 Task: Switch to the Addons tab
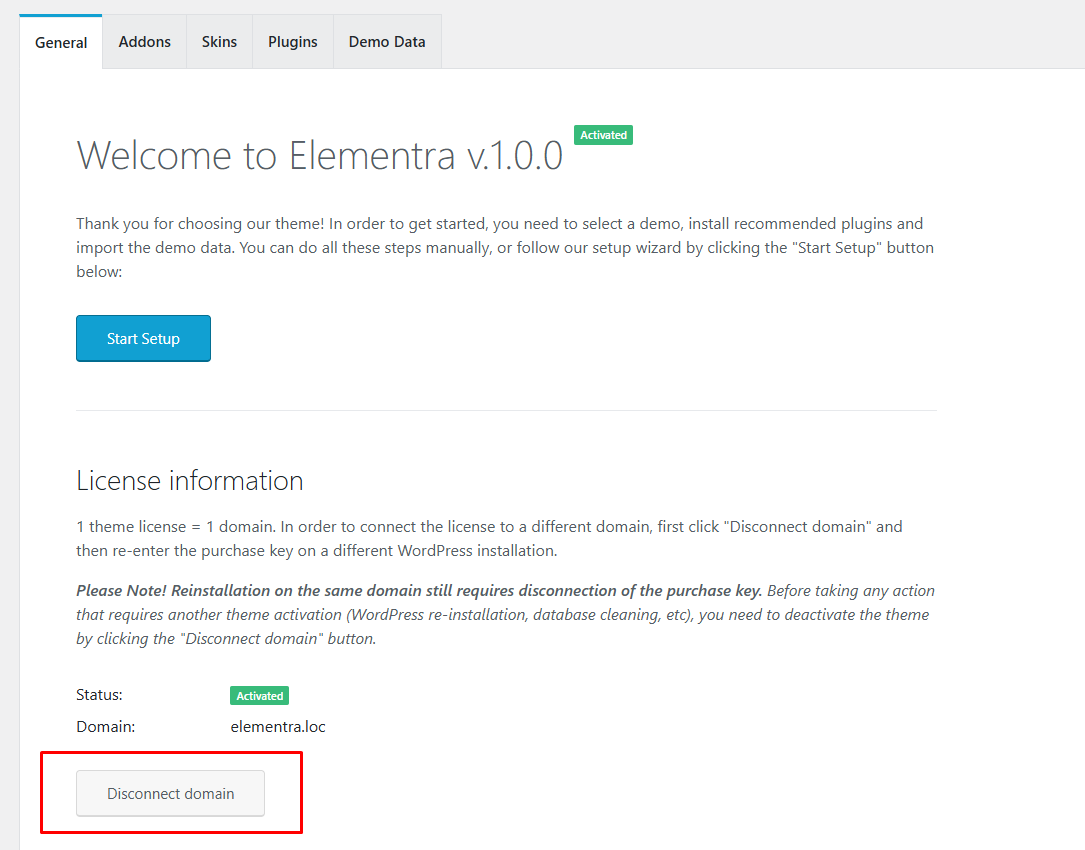(145, 42)
